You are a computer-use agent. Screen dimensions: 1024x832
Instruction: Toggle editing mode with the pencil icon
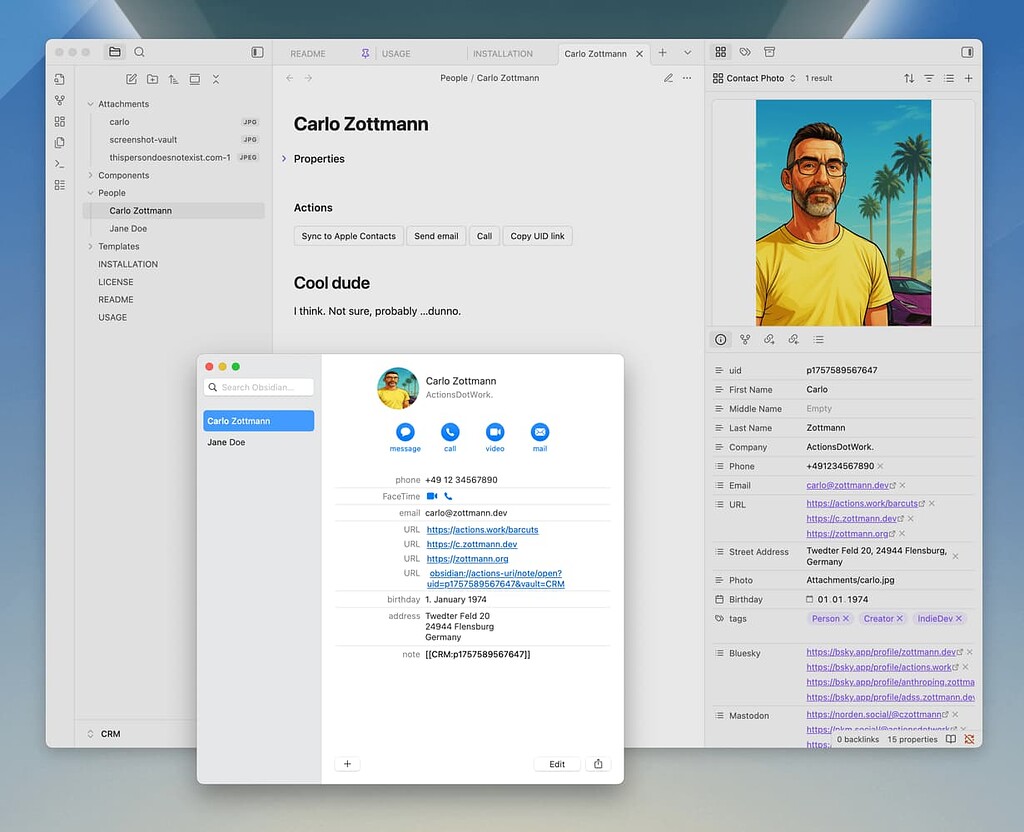pos(668,77)
